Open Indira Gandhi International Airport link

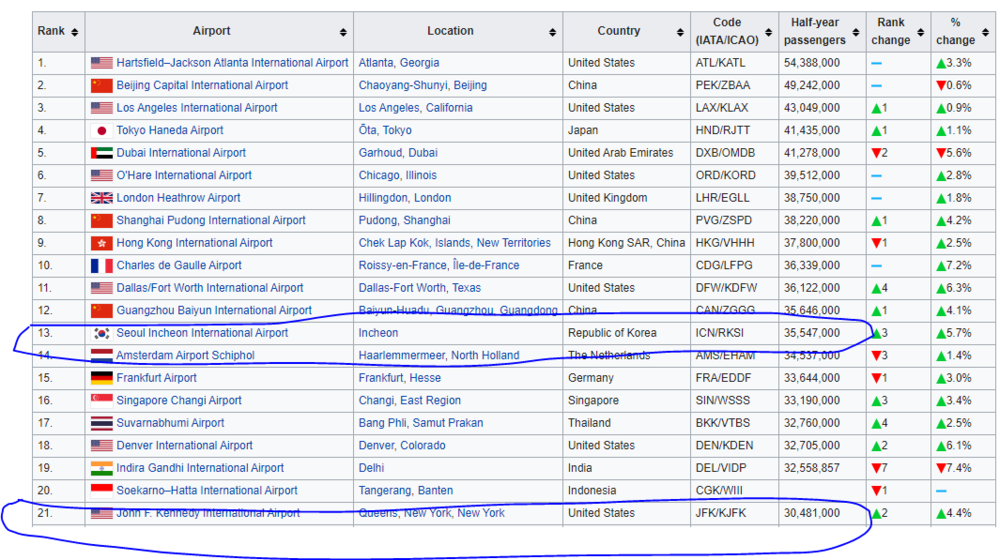click(x=200, y=468)
